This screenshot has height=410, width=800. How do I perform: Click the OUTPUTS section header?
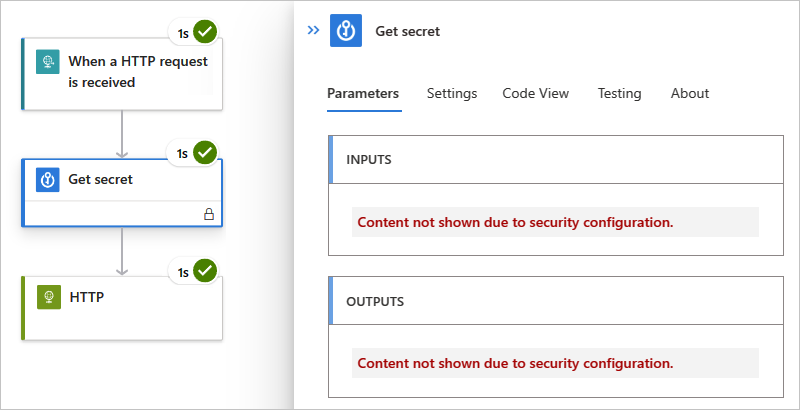pos(556,301)
